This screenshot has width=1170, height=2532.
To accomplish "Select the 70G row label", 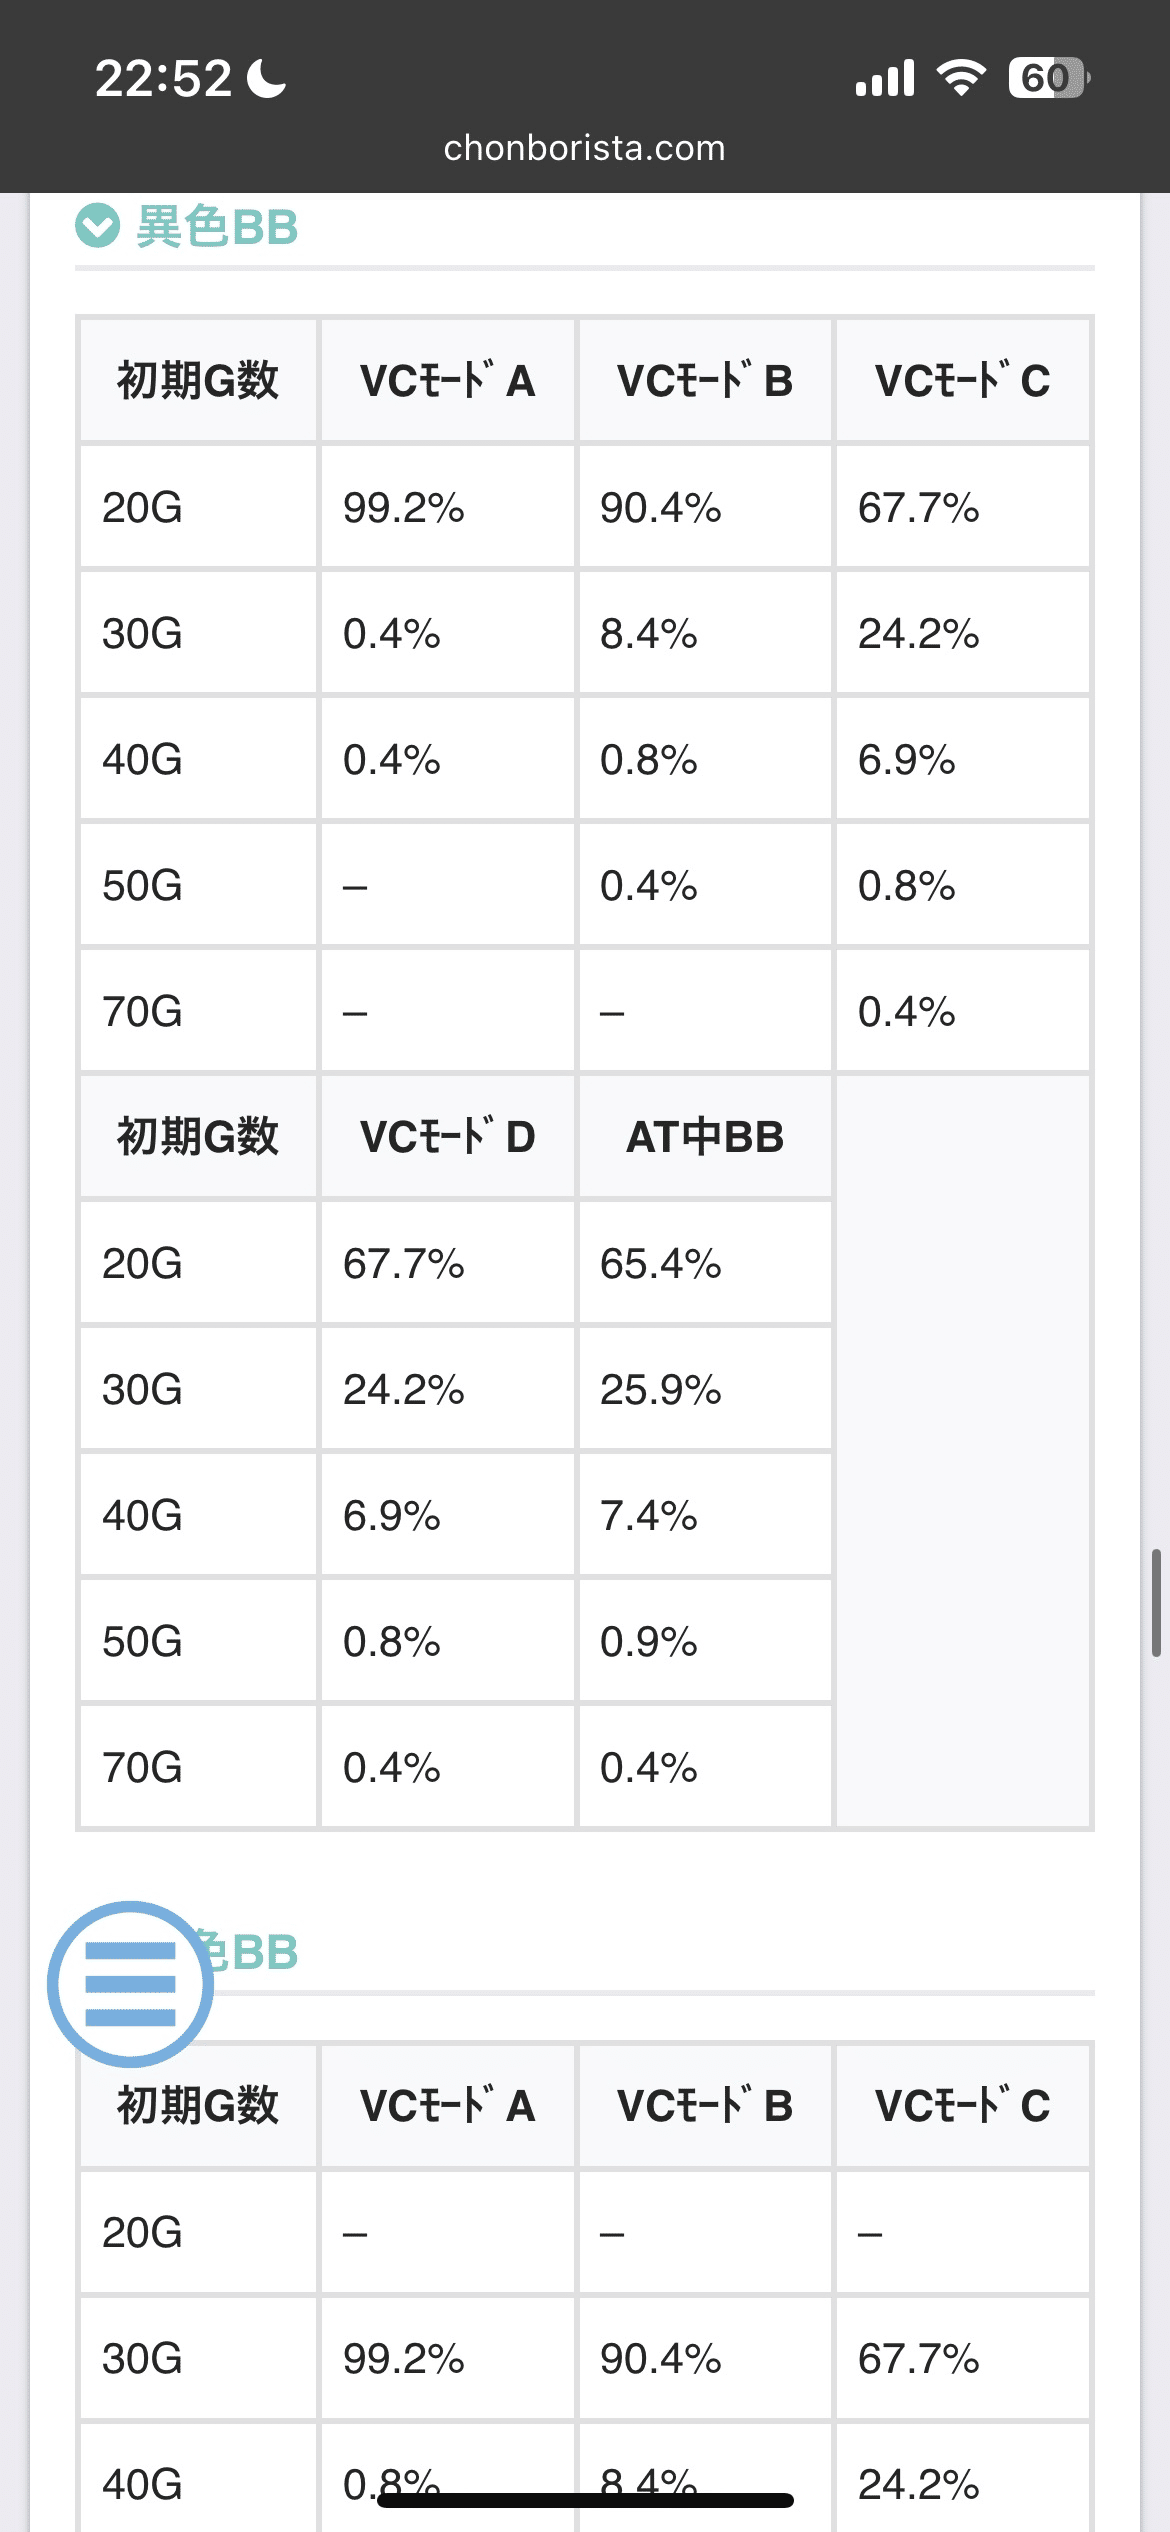I will click(142, 1010).
